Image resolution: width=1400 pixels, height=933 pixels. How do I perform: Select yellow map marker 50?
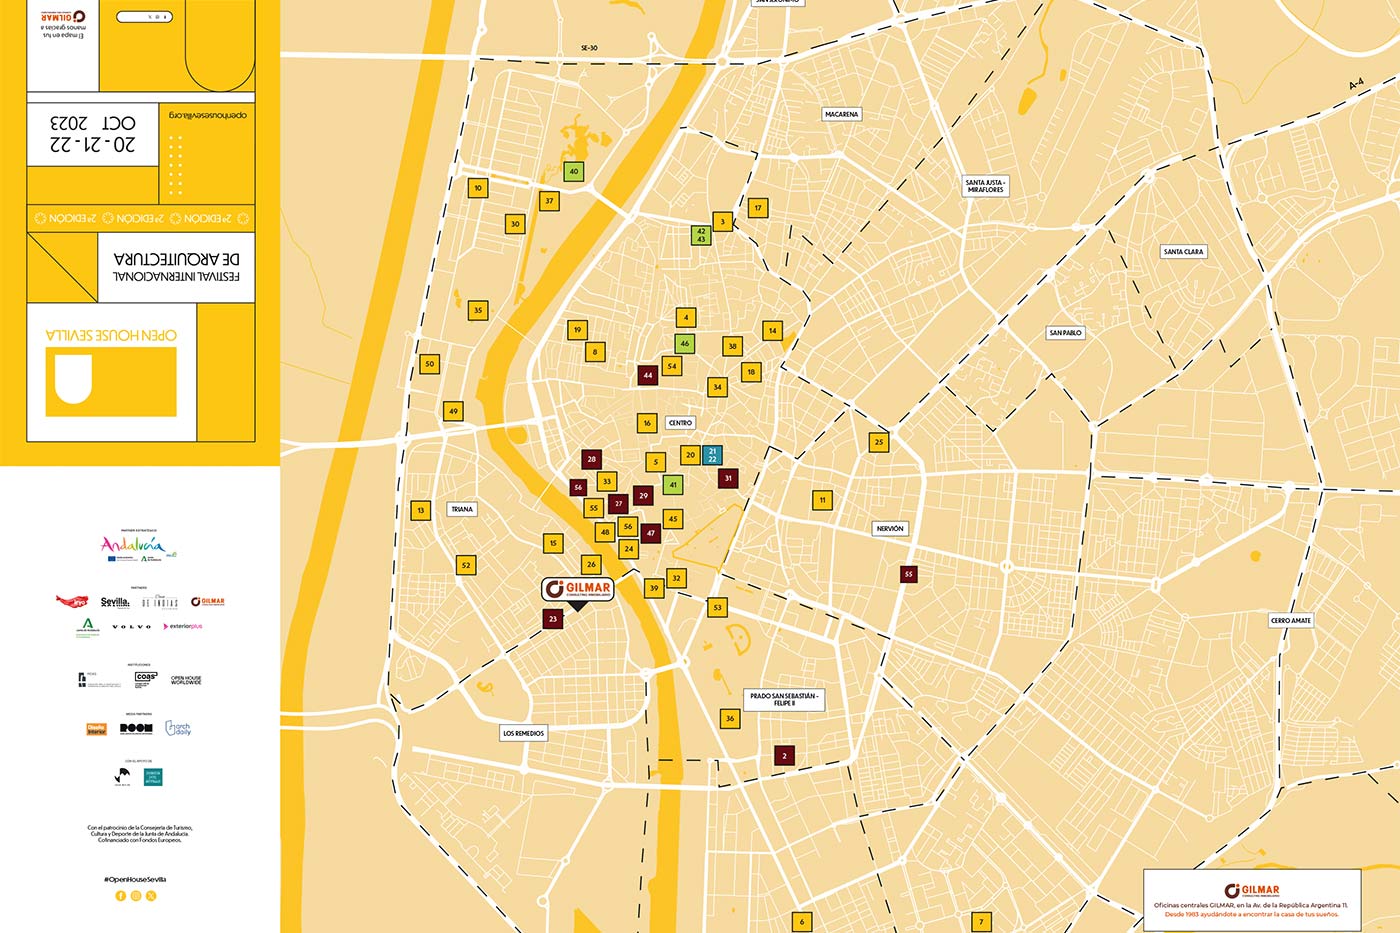[x=430, y=364]
